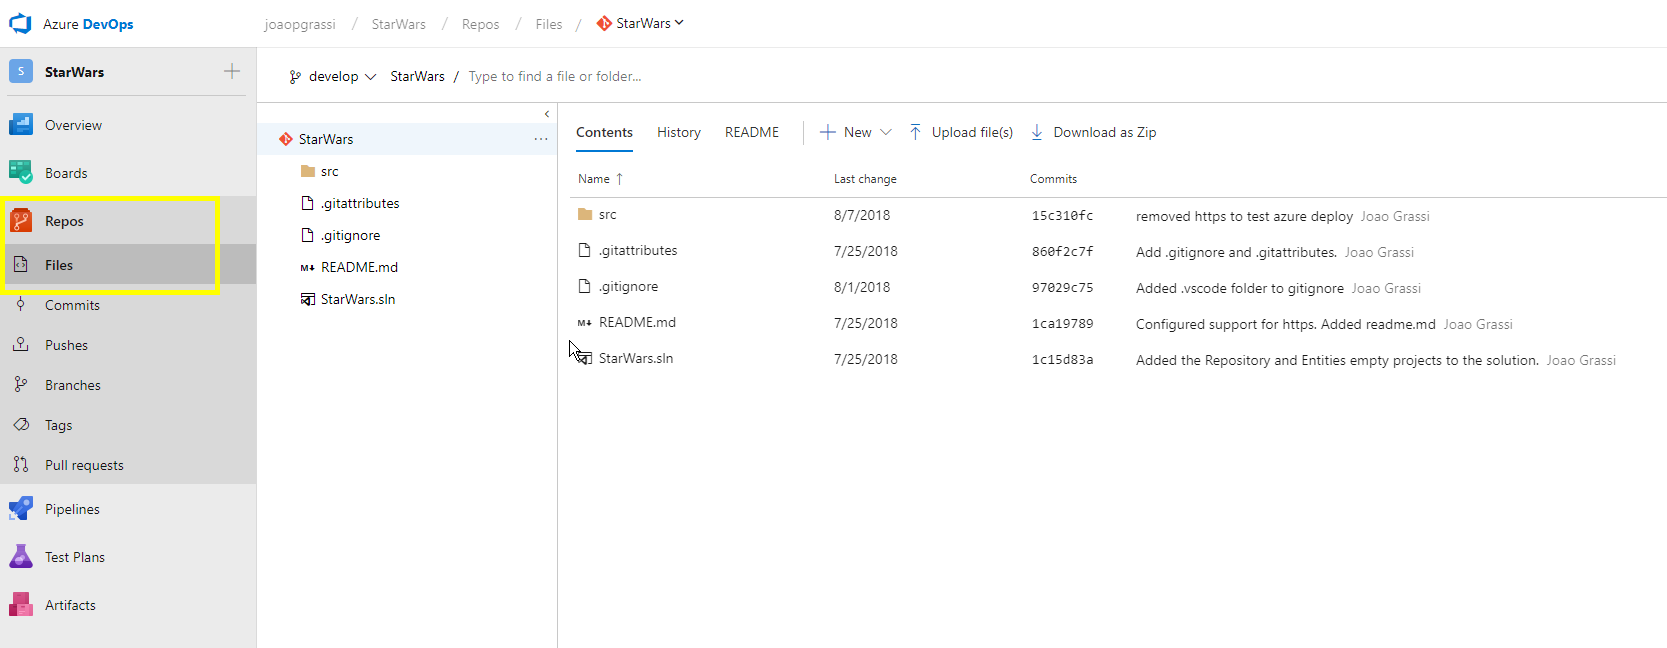Collapse the file tree pane arrow

point(547,114)
